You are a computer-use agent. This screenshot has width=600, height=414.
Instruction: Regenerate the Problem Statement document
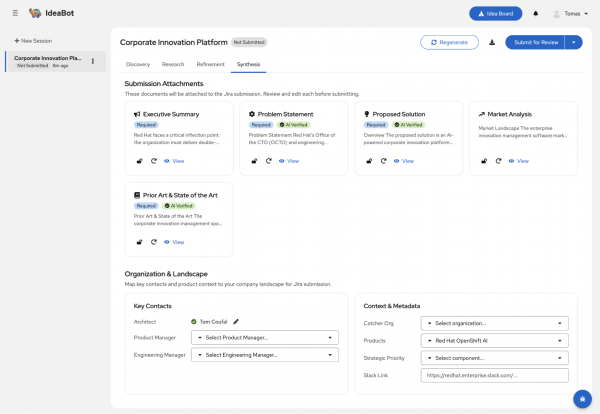[269, 161]
